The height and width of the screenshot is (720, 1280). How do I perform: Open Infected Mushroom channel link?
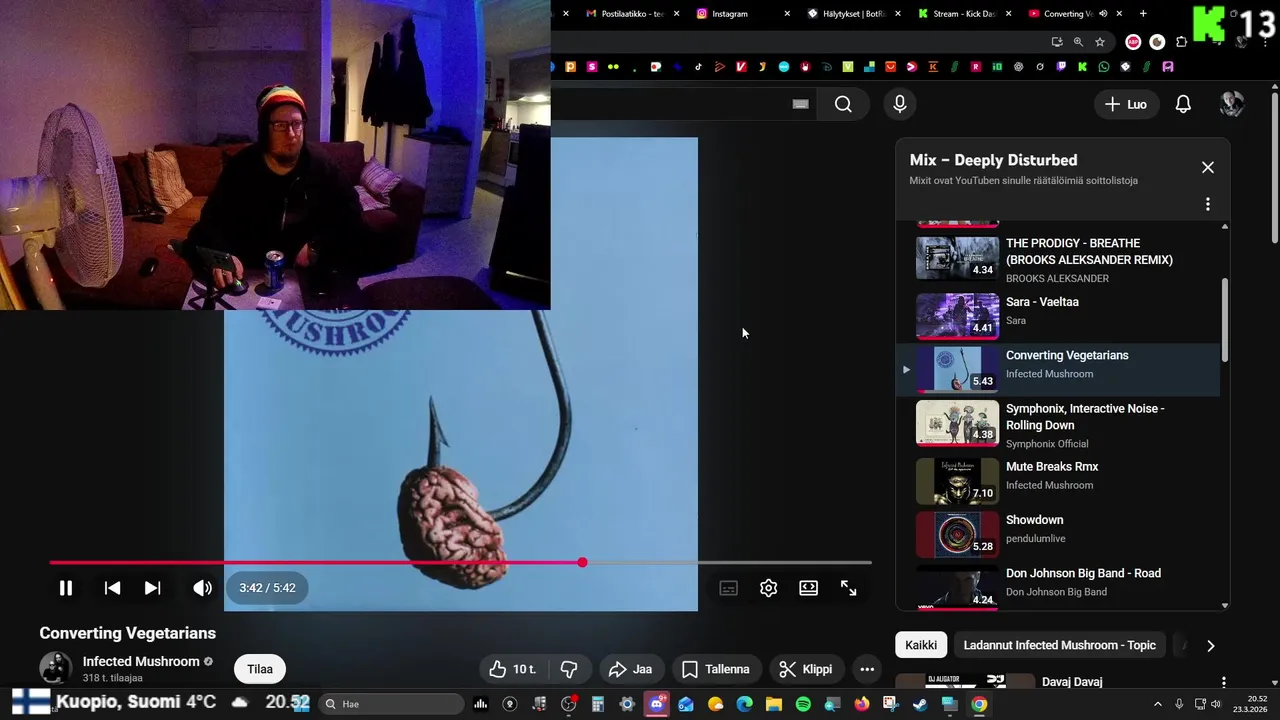141,661
